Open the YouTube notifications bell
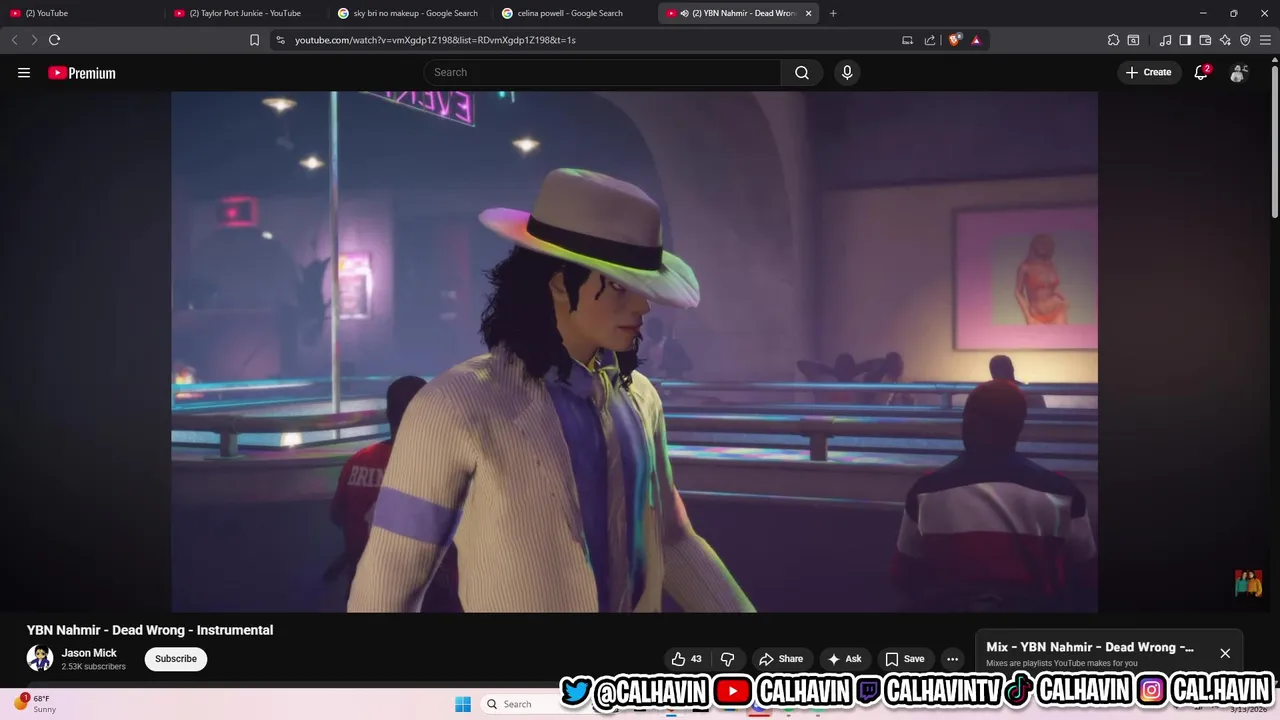 pos(1201,72)
